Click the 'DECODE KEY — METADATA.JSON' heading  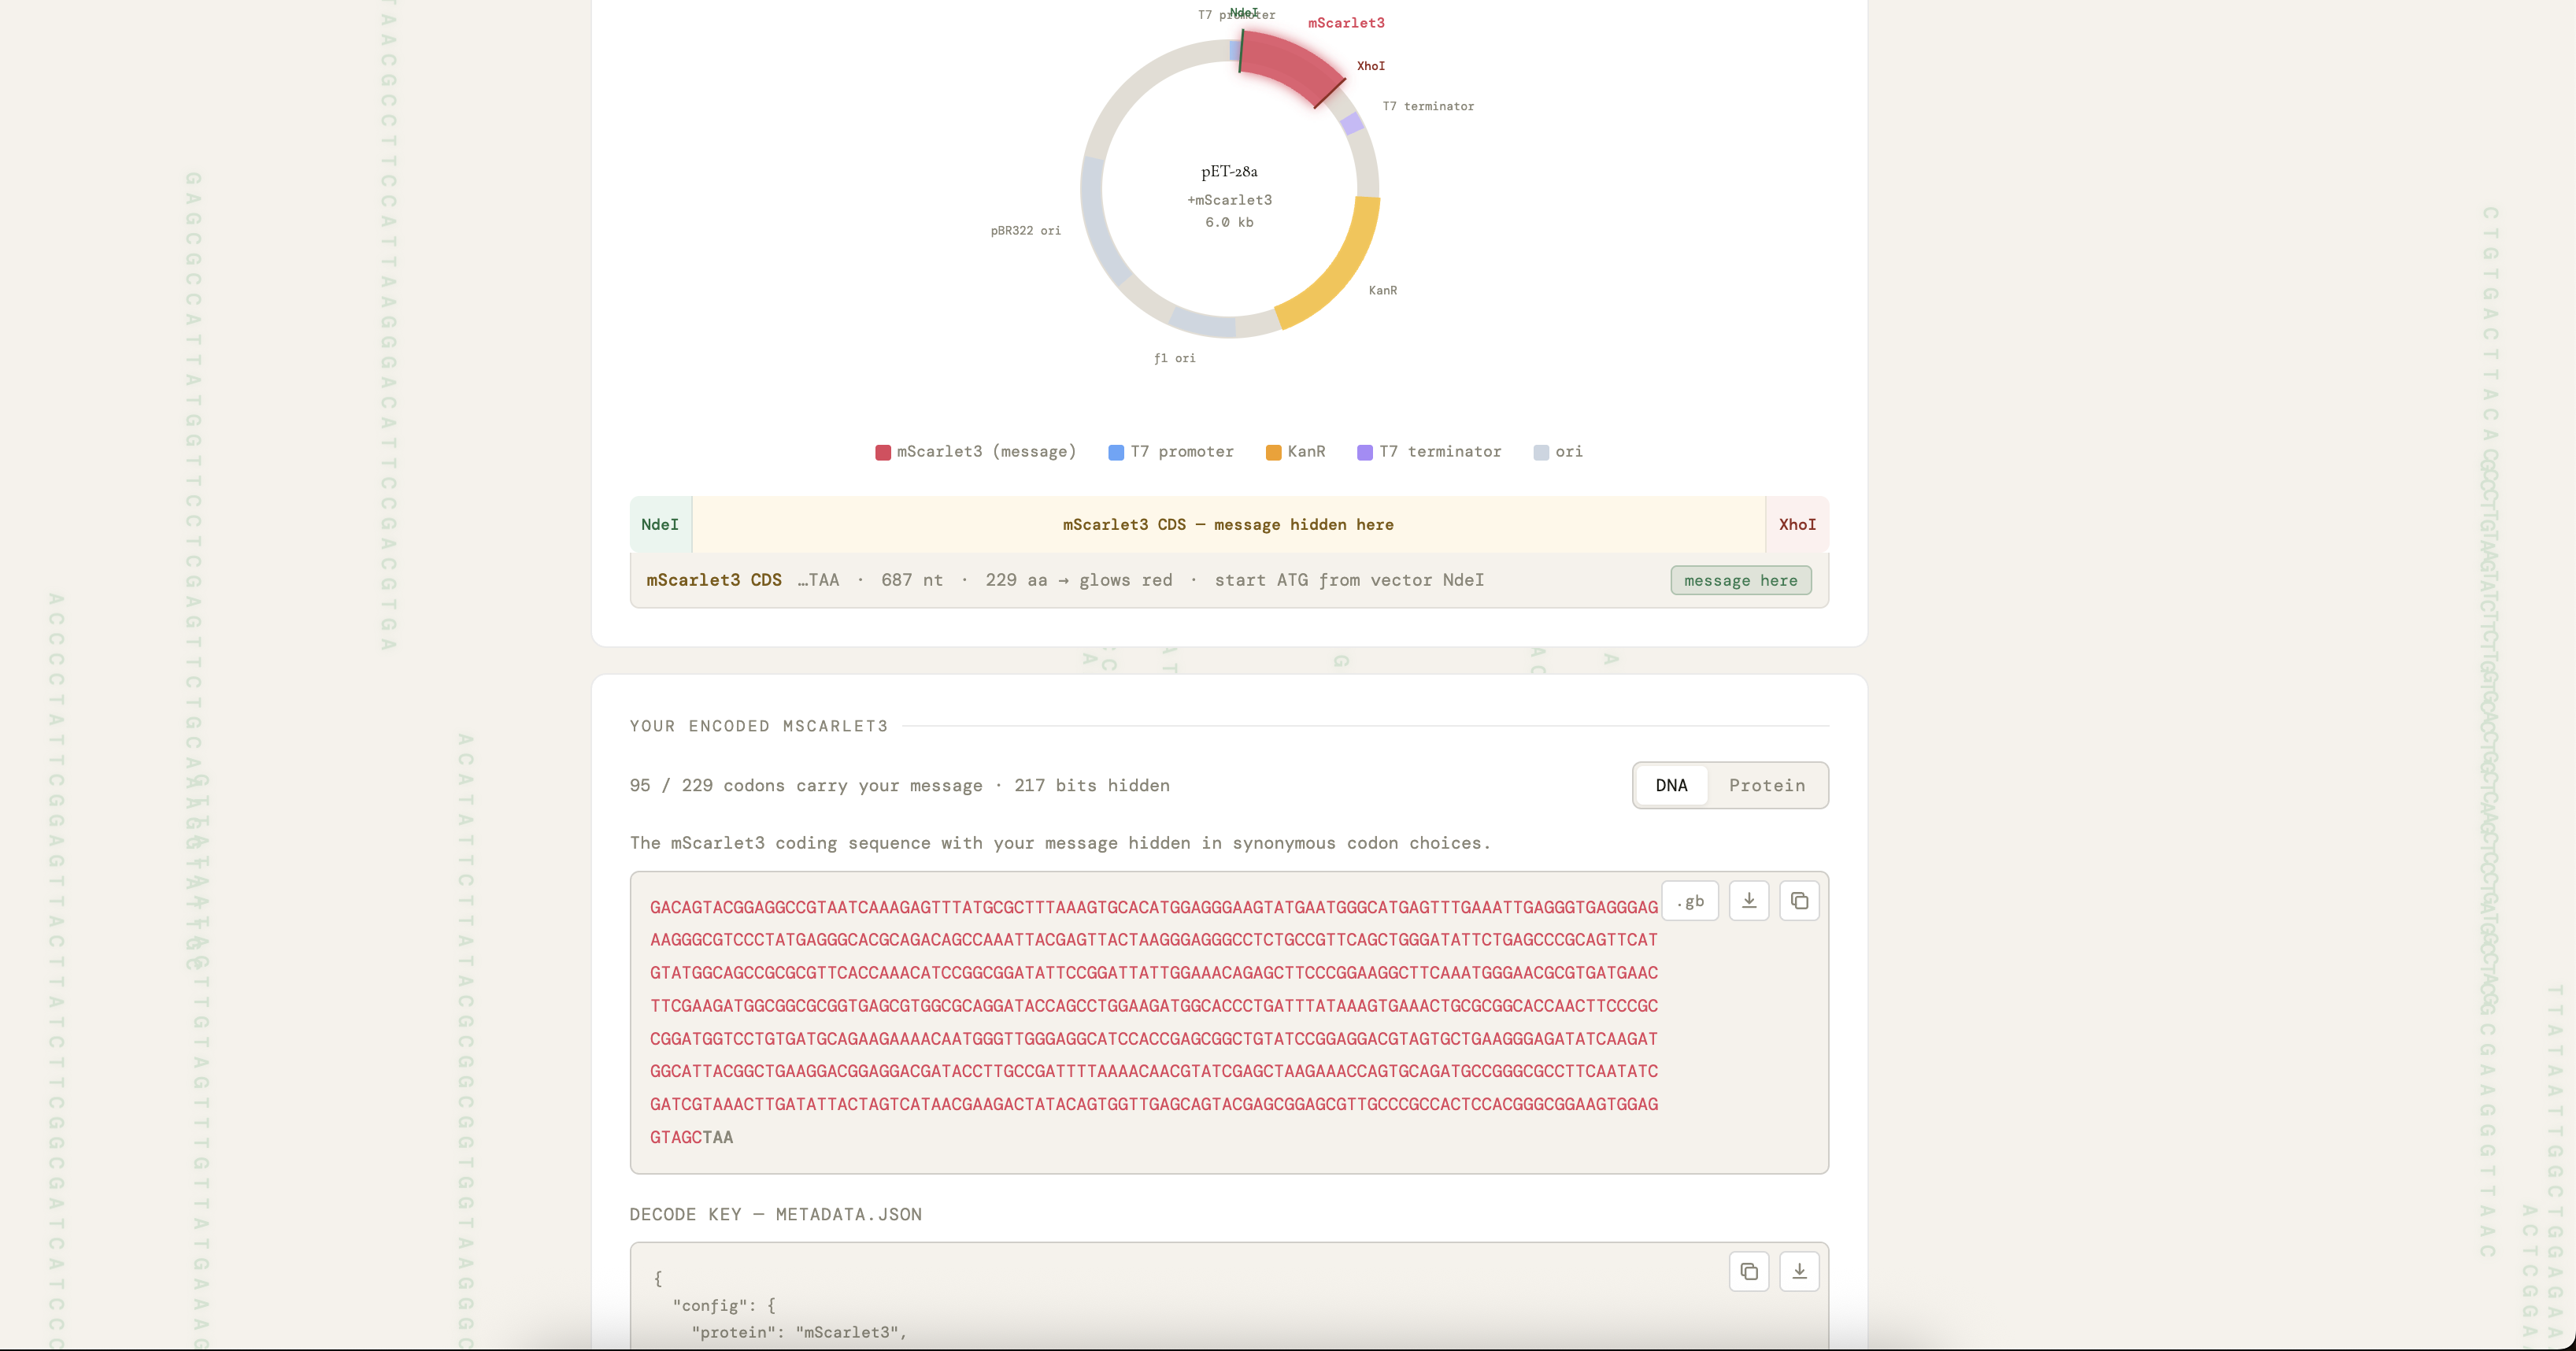pyautogui.click(x=776, y=1214)
